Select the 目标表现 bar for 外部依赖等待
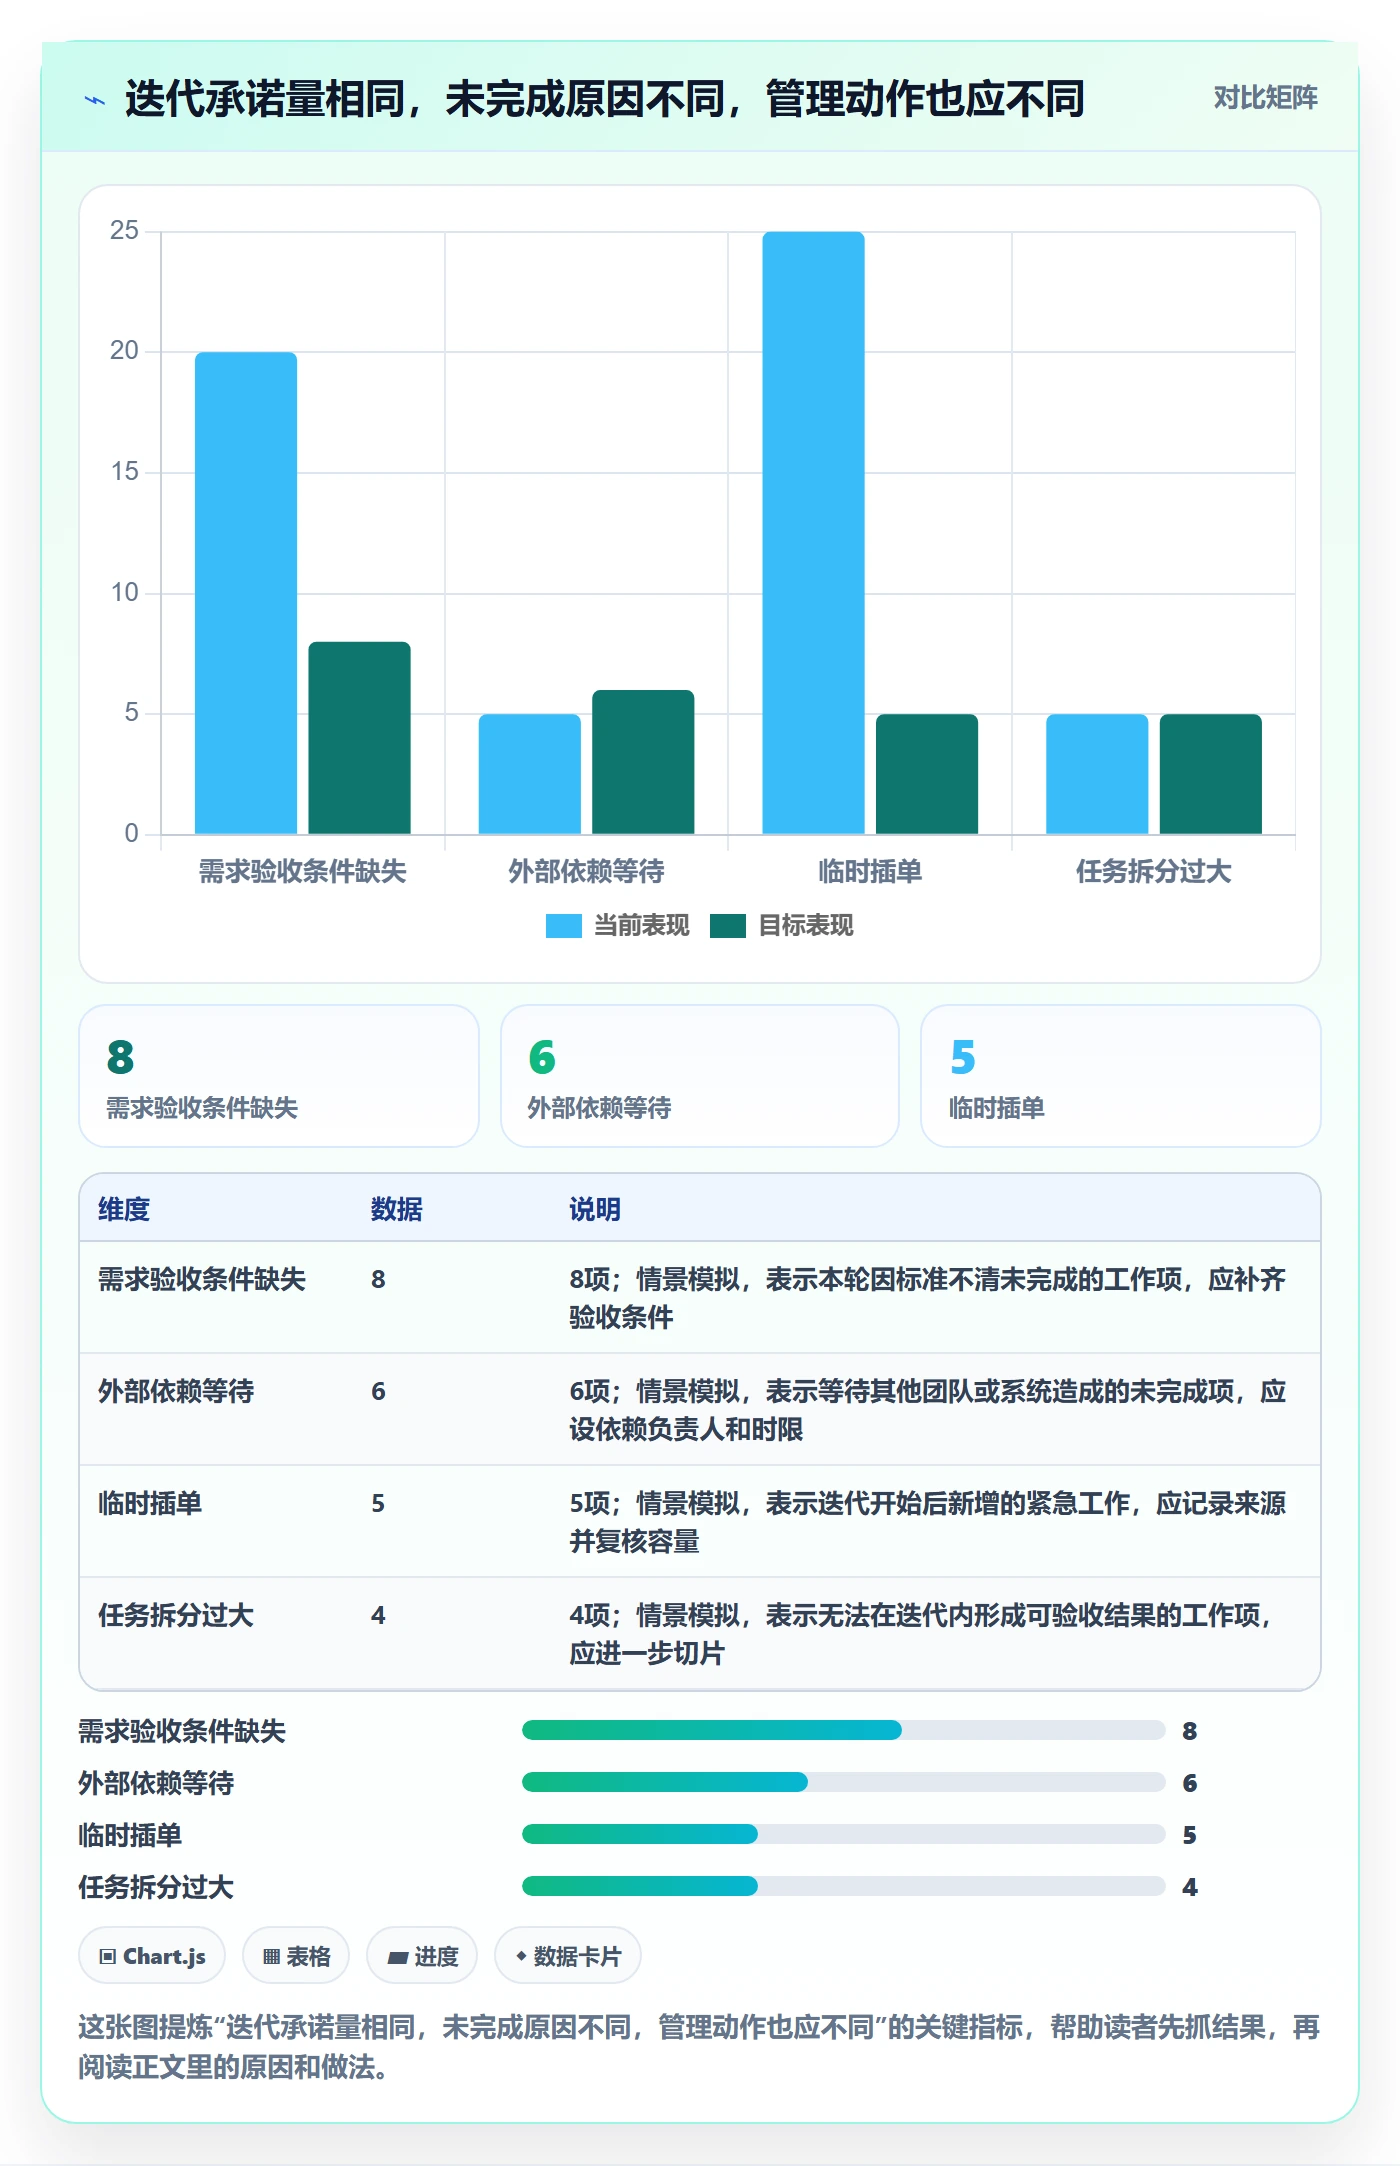This screenshot has width=1400, height=2166. pos(643,762)
